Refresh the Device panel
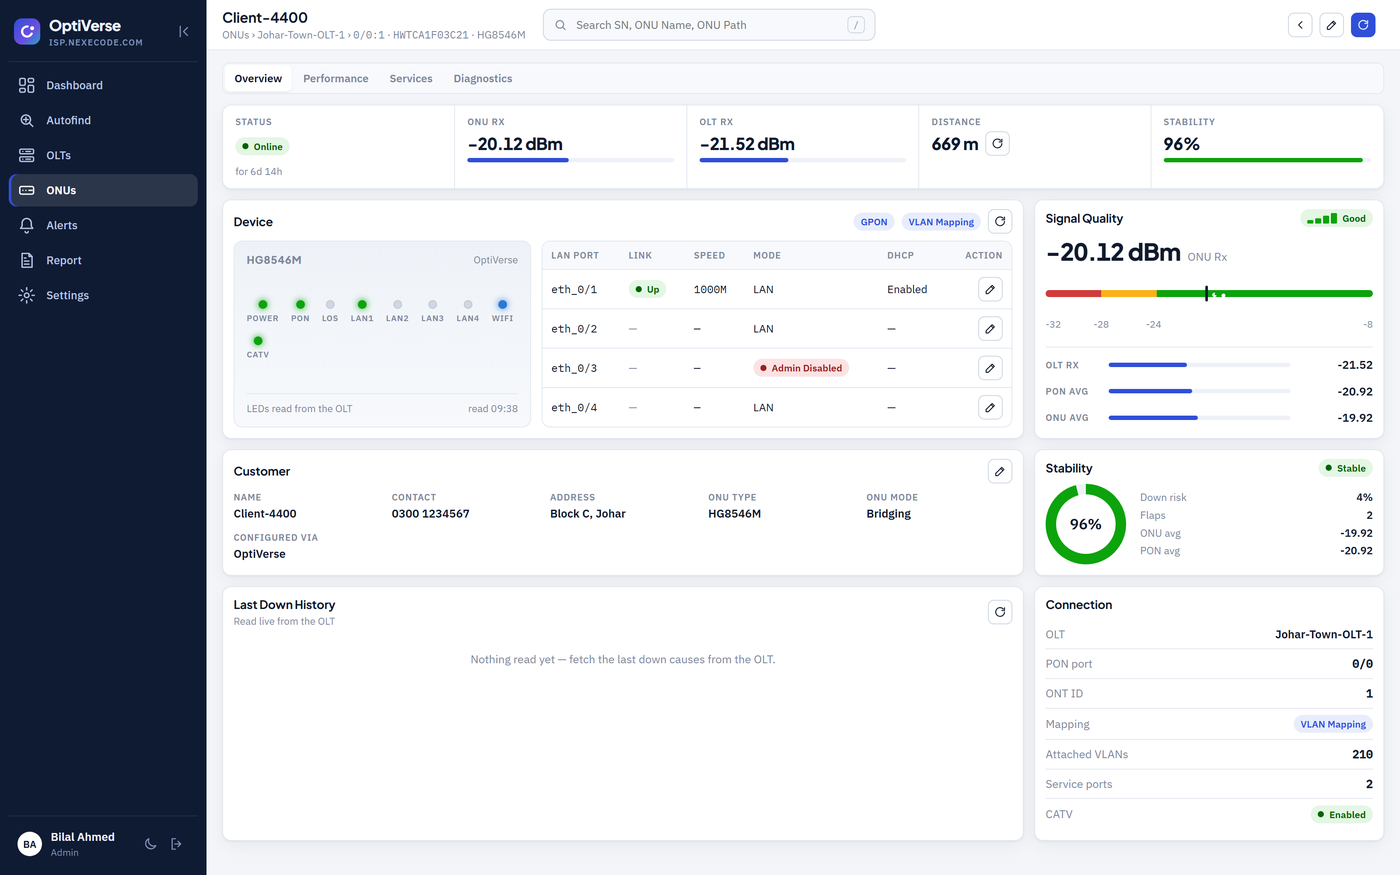Viewport: 1400px width, 875px height. (x=1000, y=222)
